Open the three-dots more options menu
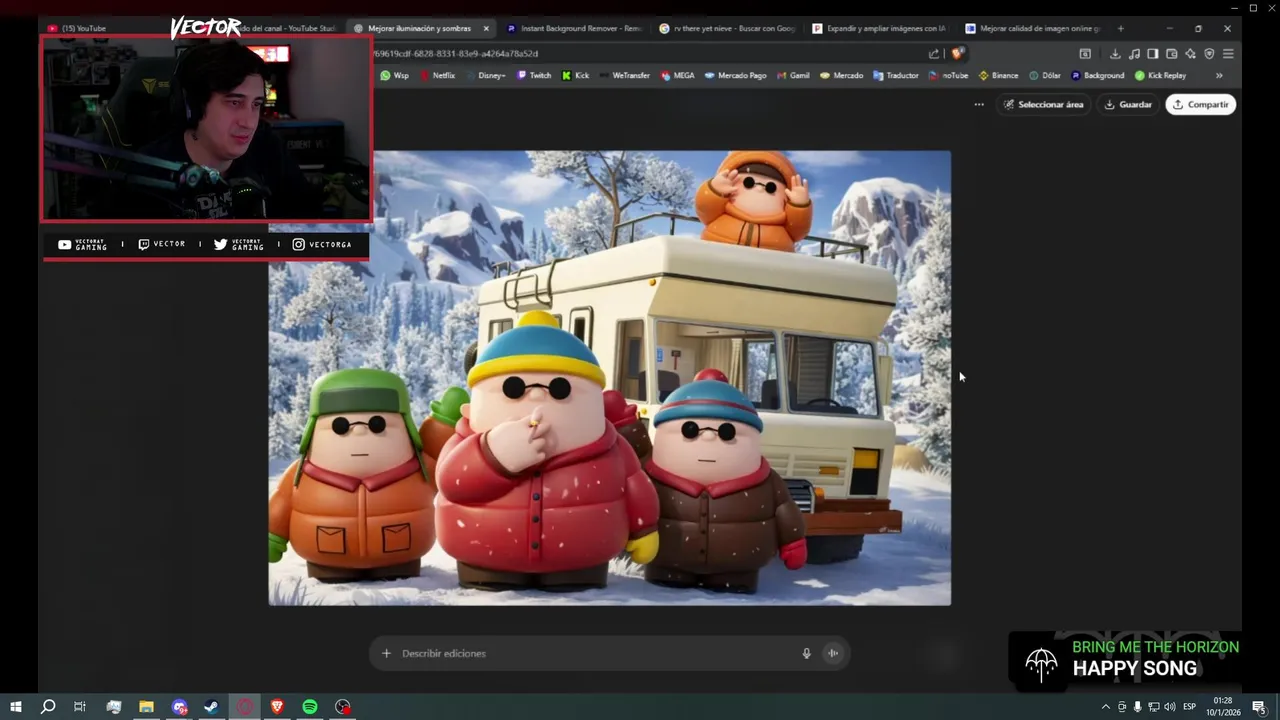This screenshot has width=1280, height=720. click(x=979, y=104)
